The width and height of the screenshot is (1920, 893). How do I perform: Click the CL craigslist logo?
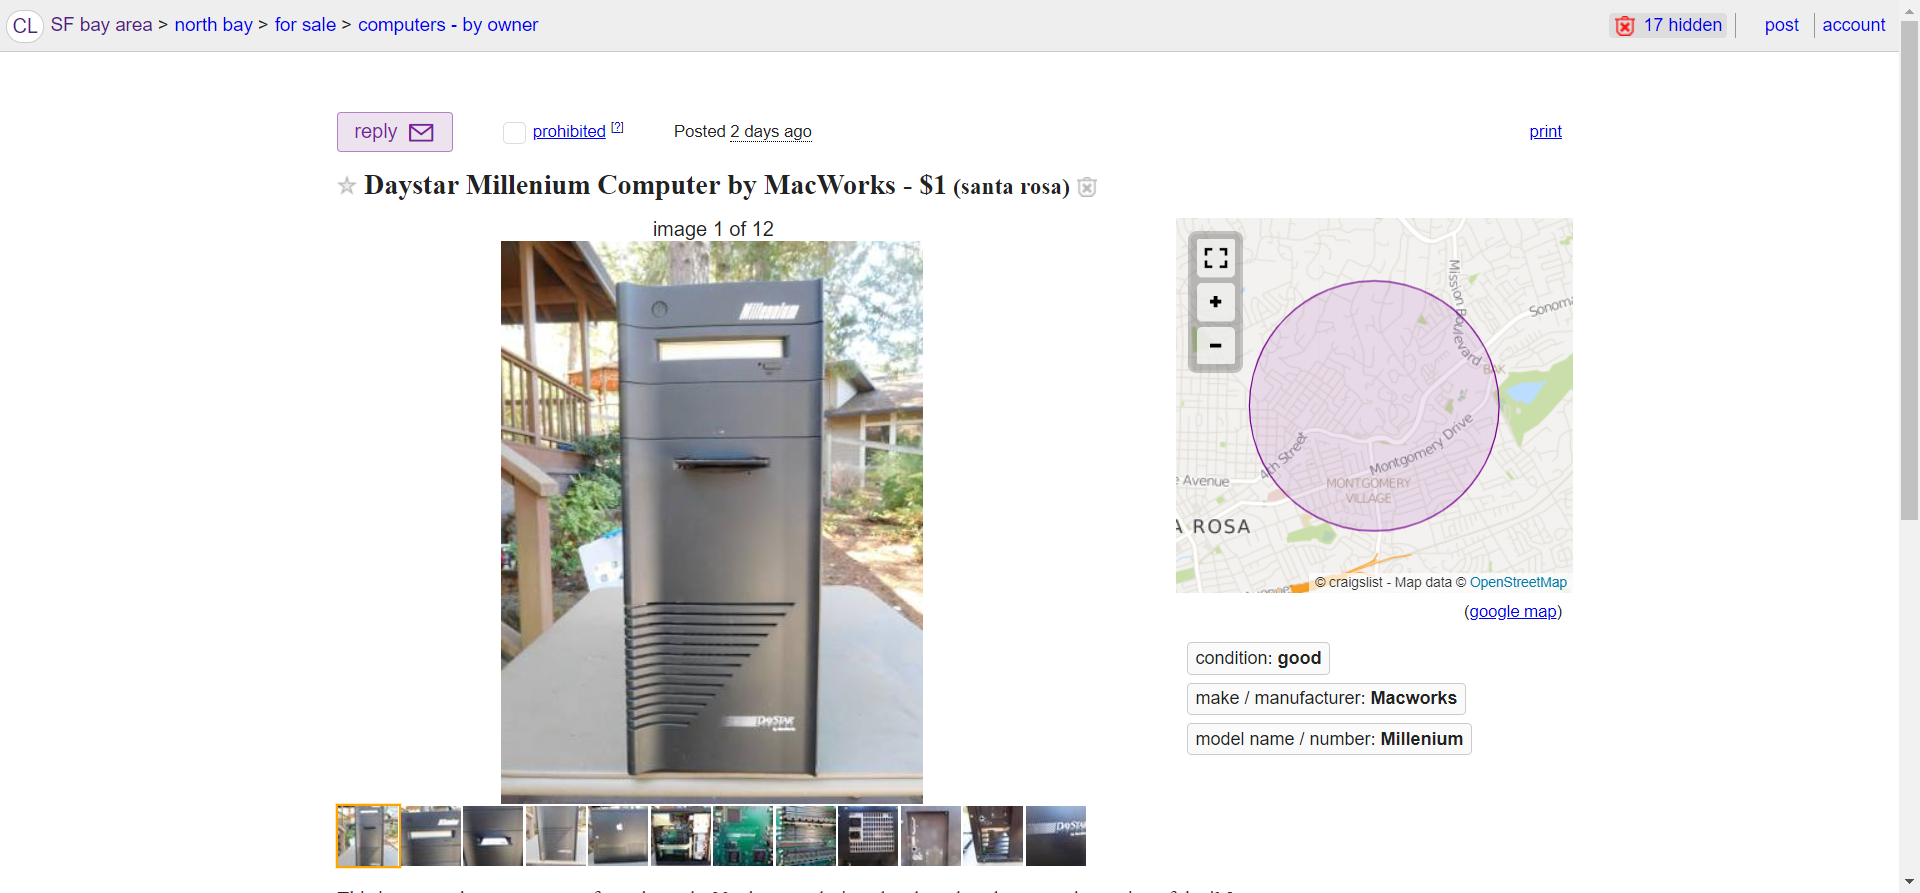coord(25,25)
